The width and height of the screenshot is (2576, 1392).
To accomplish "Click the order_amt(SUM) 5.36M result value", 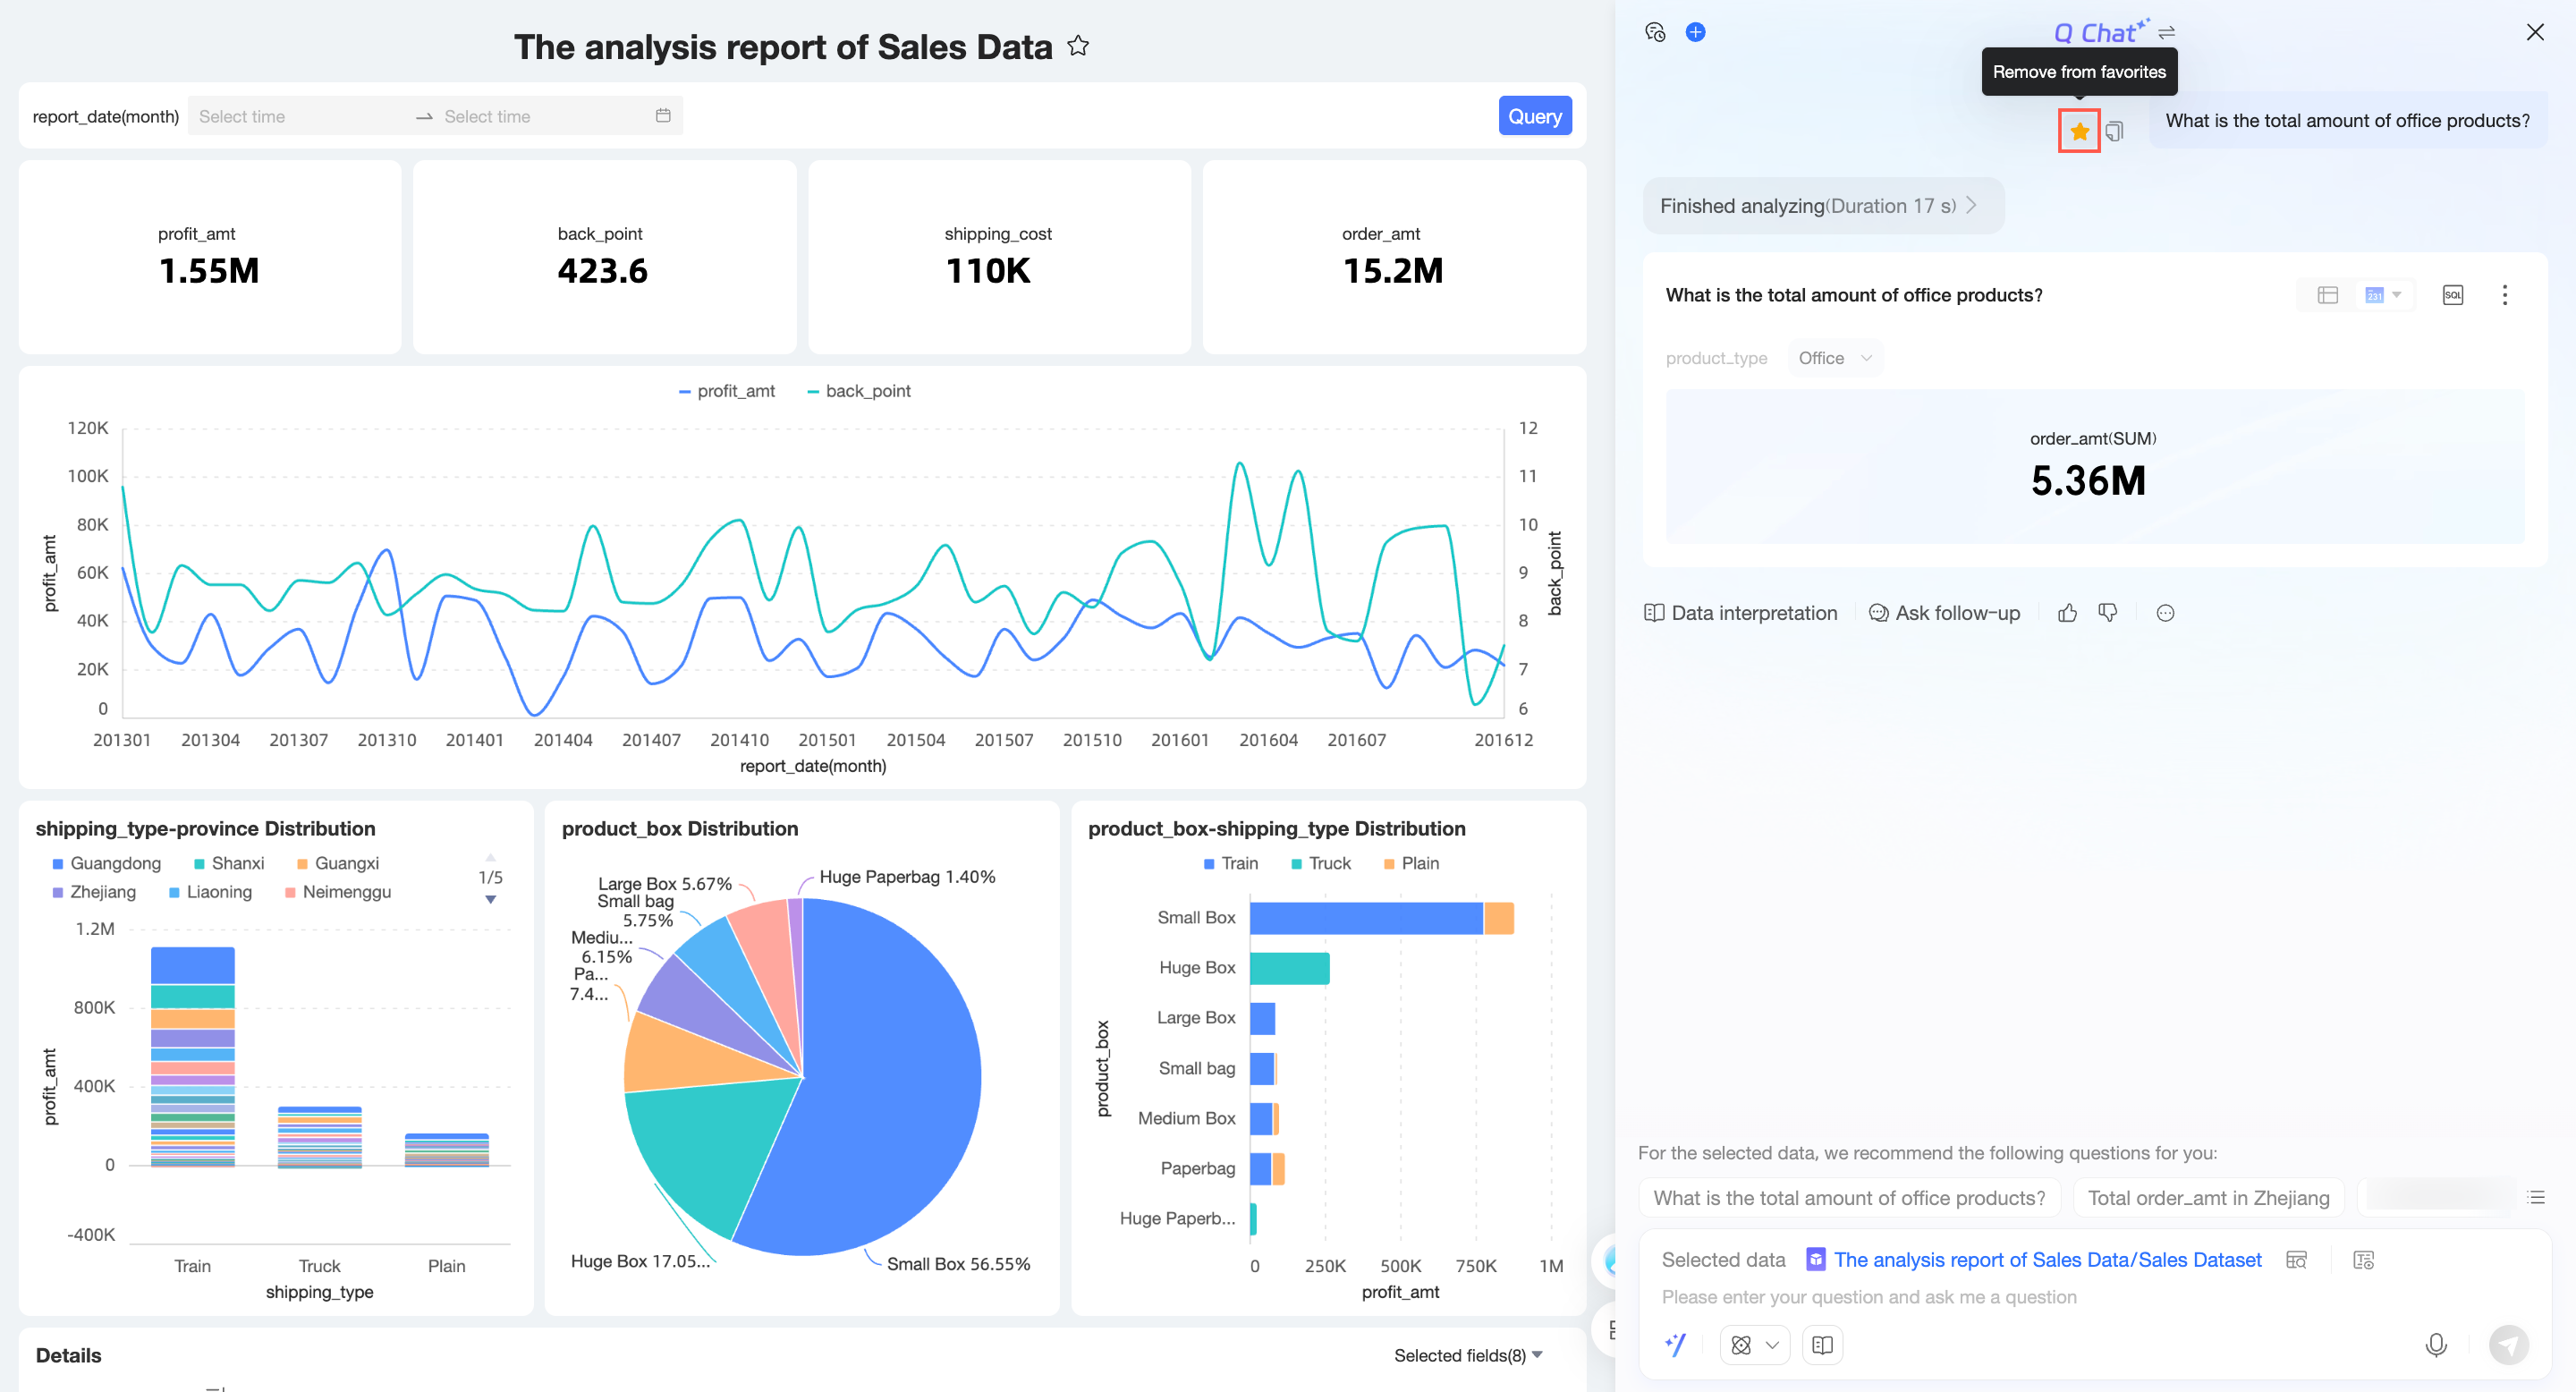I will point(2088,481).
